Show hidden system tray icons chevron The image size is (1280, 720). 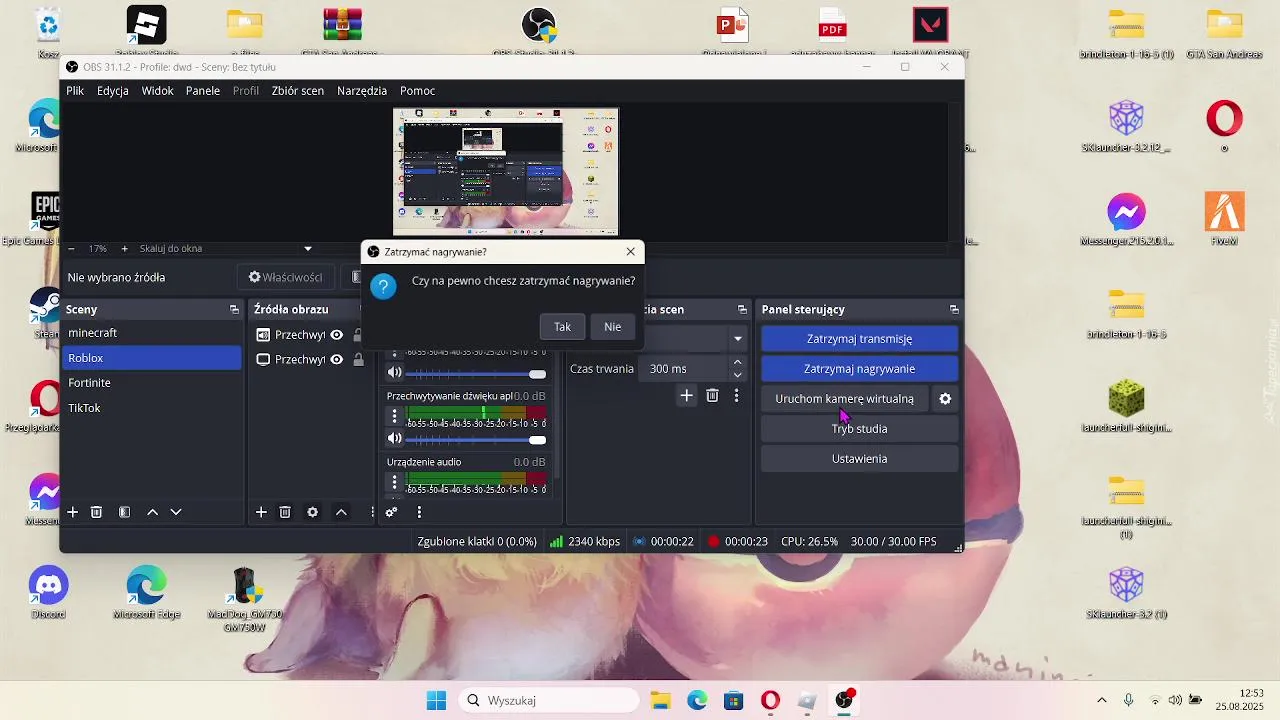click(x=1102, y=700)
